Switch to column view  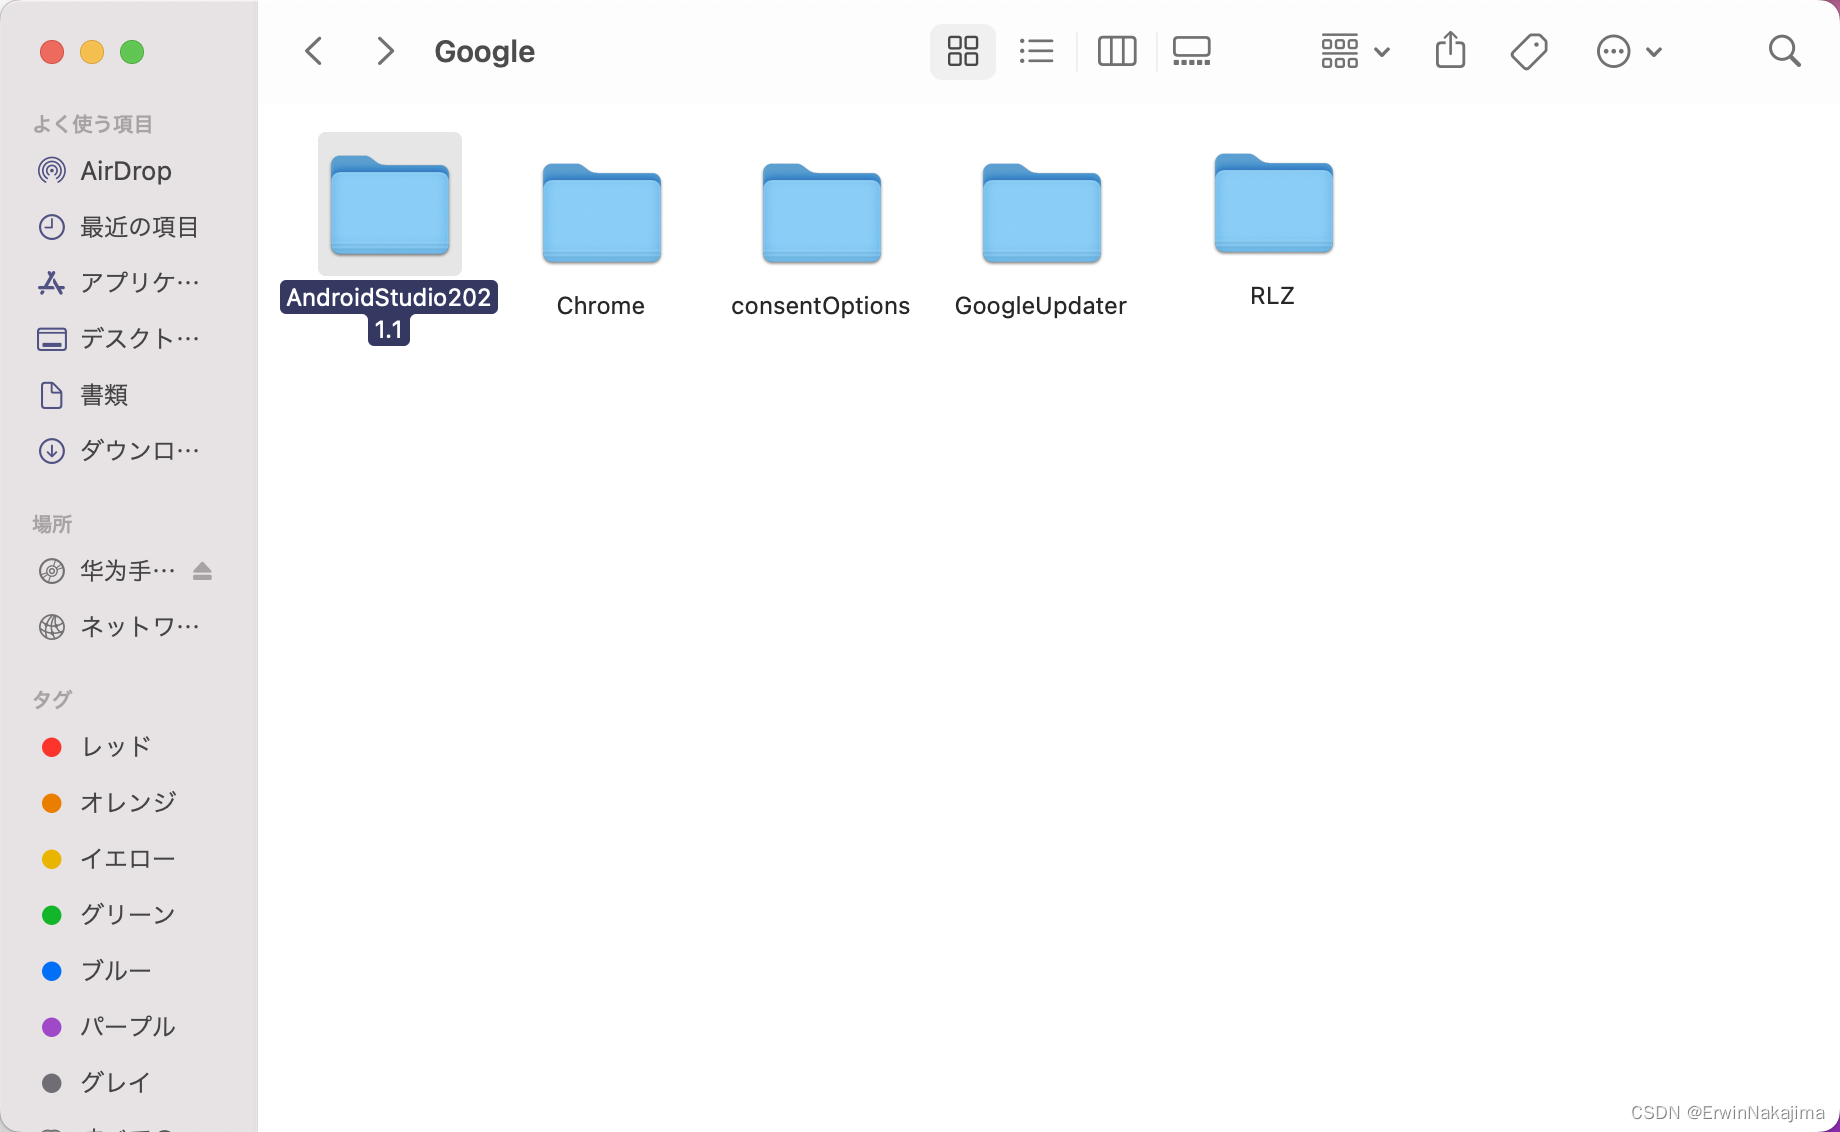click(1117, 51)
